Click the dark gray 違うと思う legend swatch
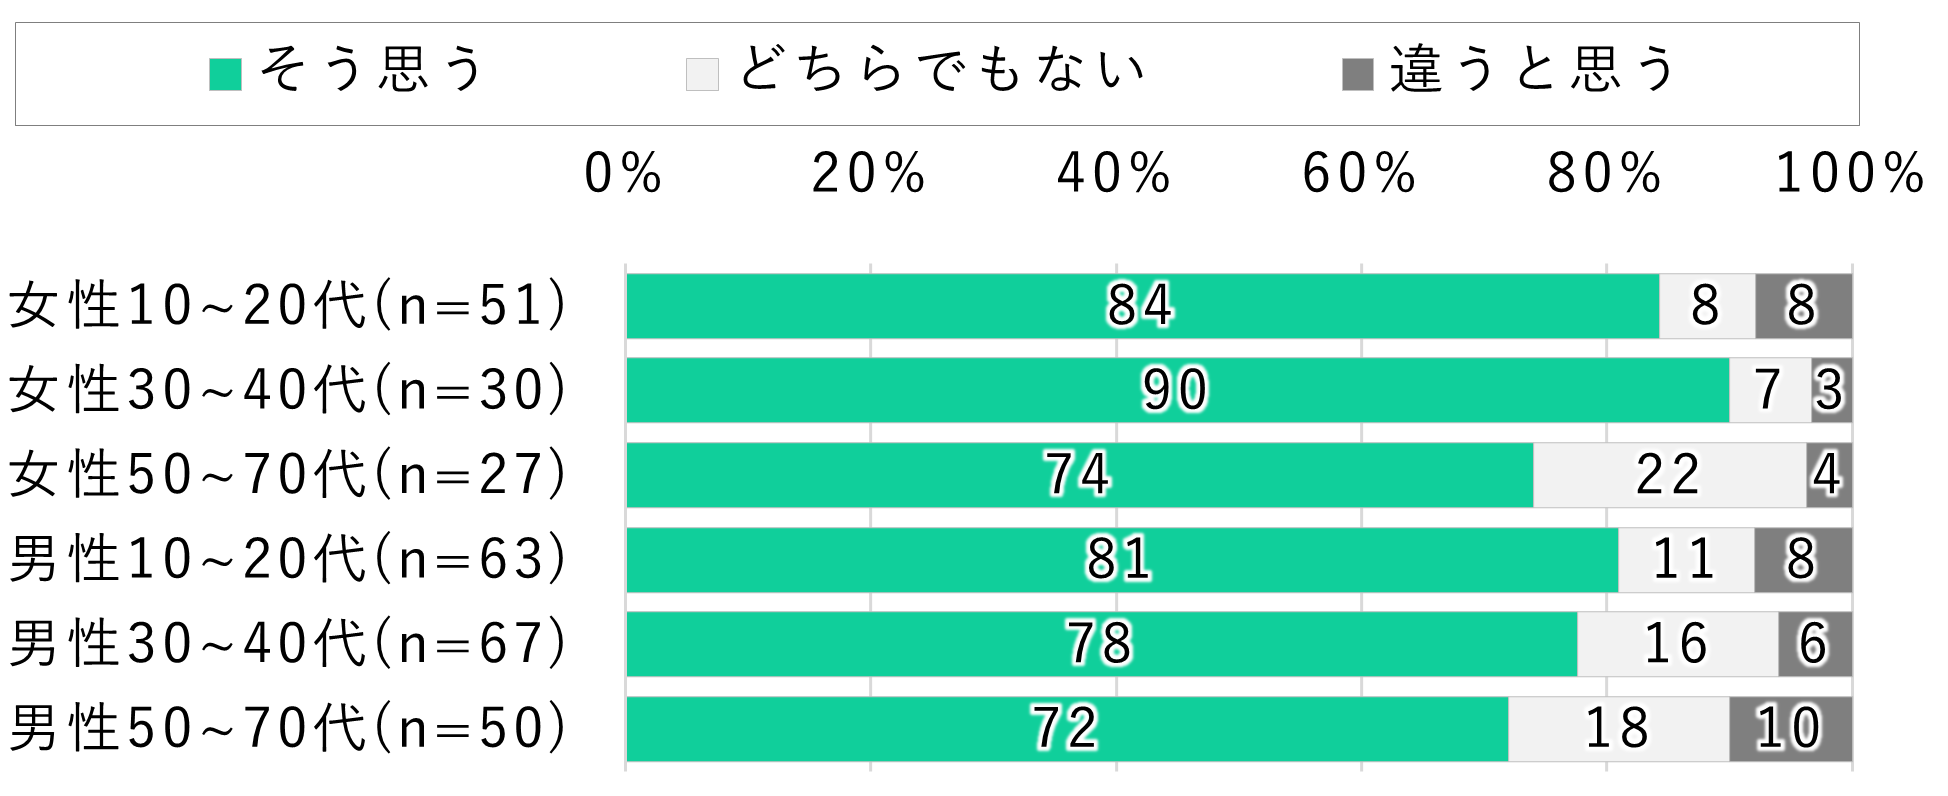The height and width of the screenshot is (796, 1948). [1357, 74]
